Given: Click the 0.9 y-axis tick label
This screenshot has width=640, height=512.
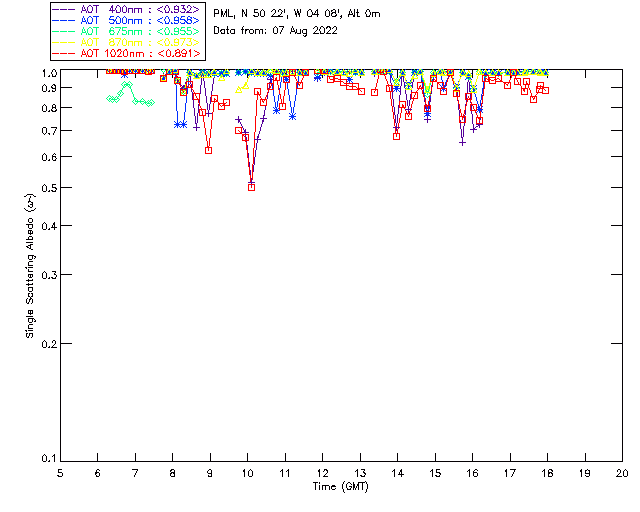Looking at the screenshot, I should 49,88.
